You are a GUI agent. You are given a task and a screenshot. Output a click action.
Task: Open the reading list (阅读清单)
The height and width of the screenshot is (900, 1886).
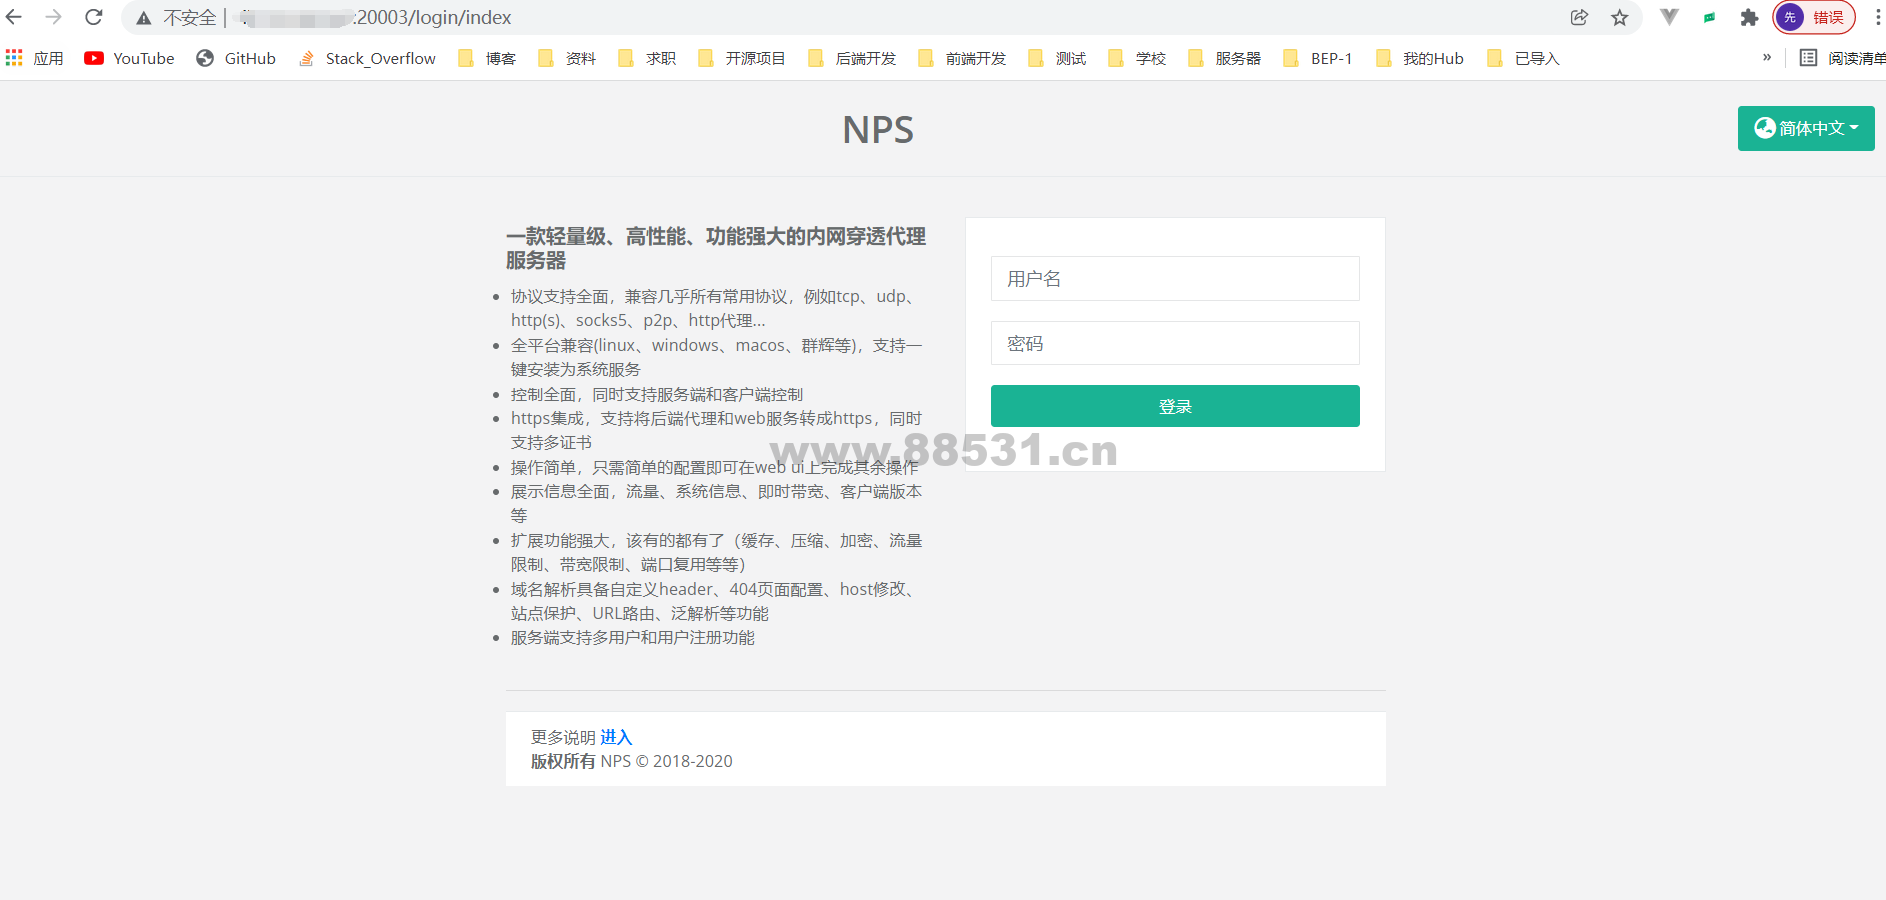(x=1842, y=58)
